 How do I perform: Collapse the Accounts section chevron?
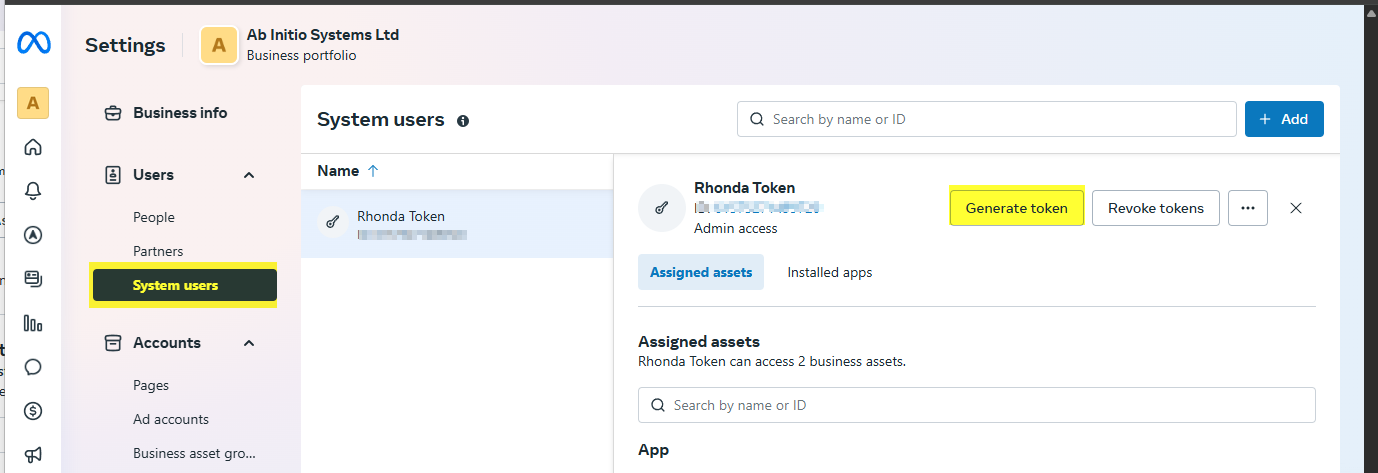249,343
